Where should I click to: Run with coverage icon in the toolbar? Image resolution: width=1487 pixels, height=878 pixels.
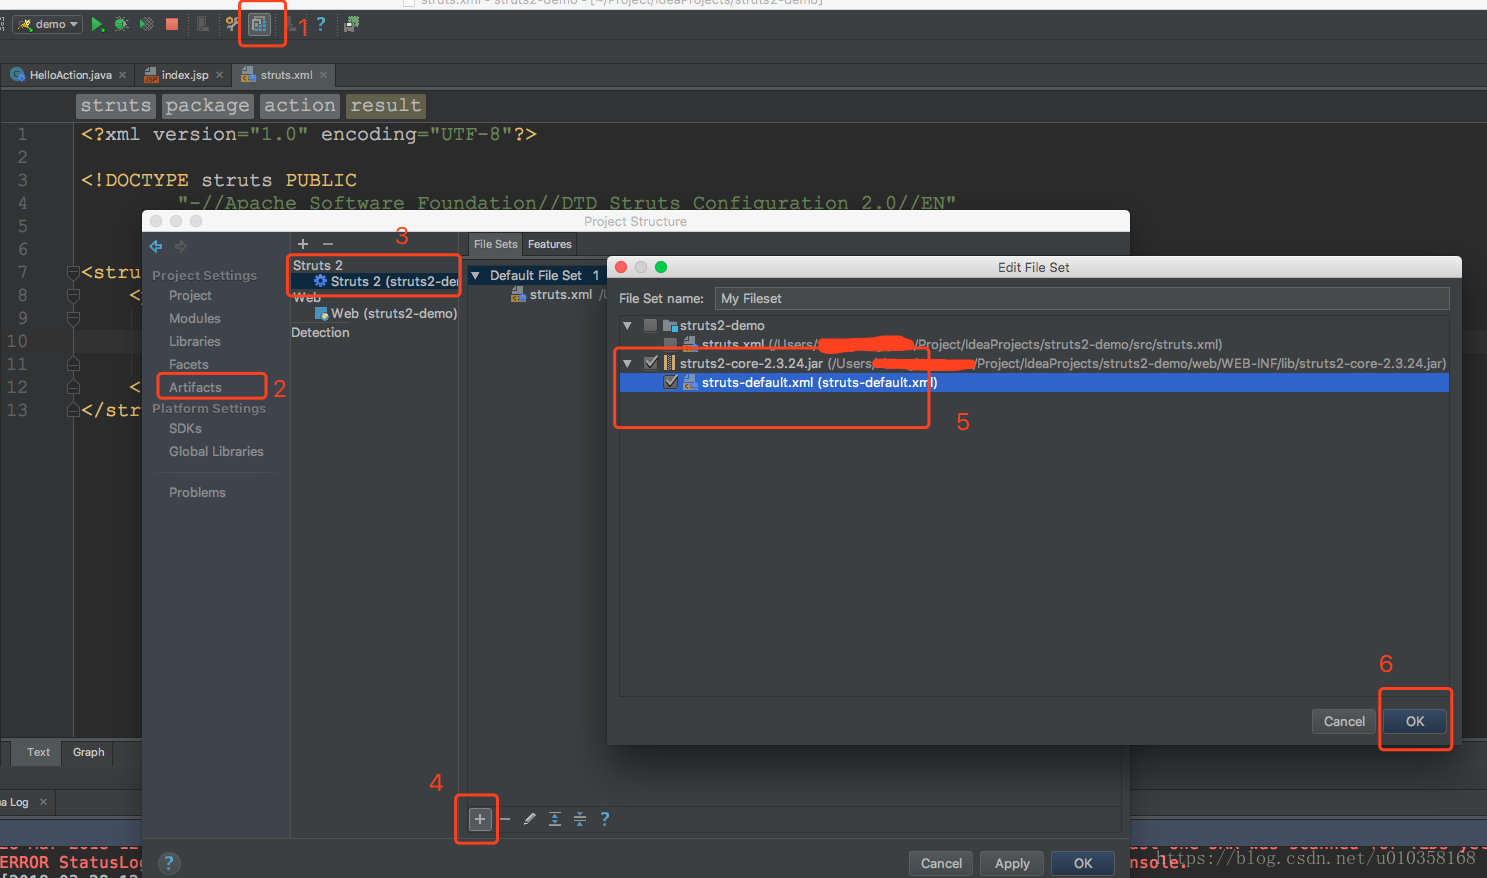pos(146,24)
